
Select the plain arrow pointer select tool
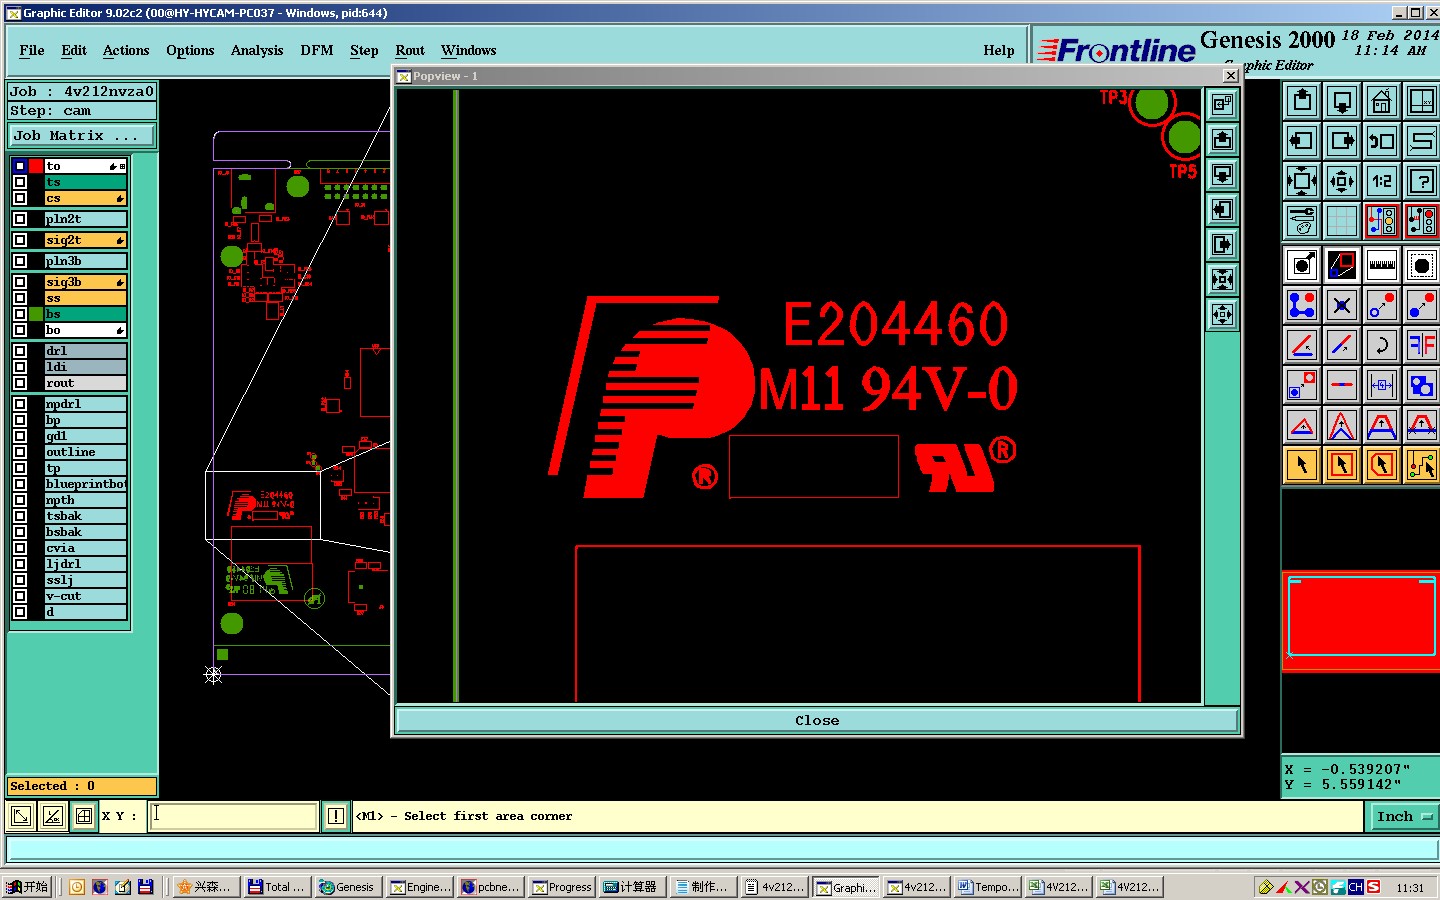click(1302, 465)
